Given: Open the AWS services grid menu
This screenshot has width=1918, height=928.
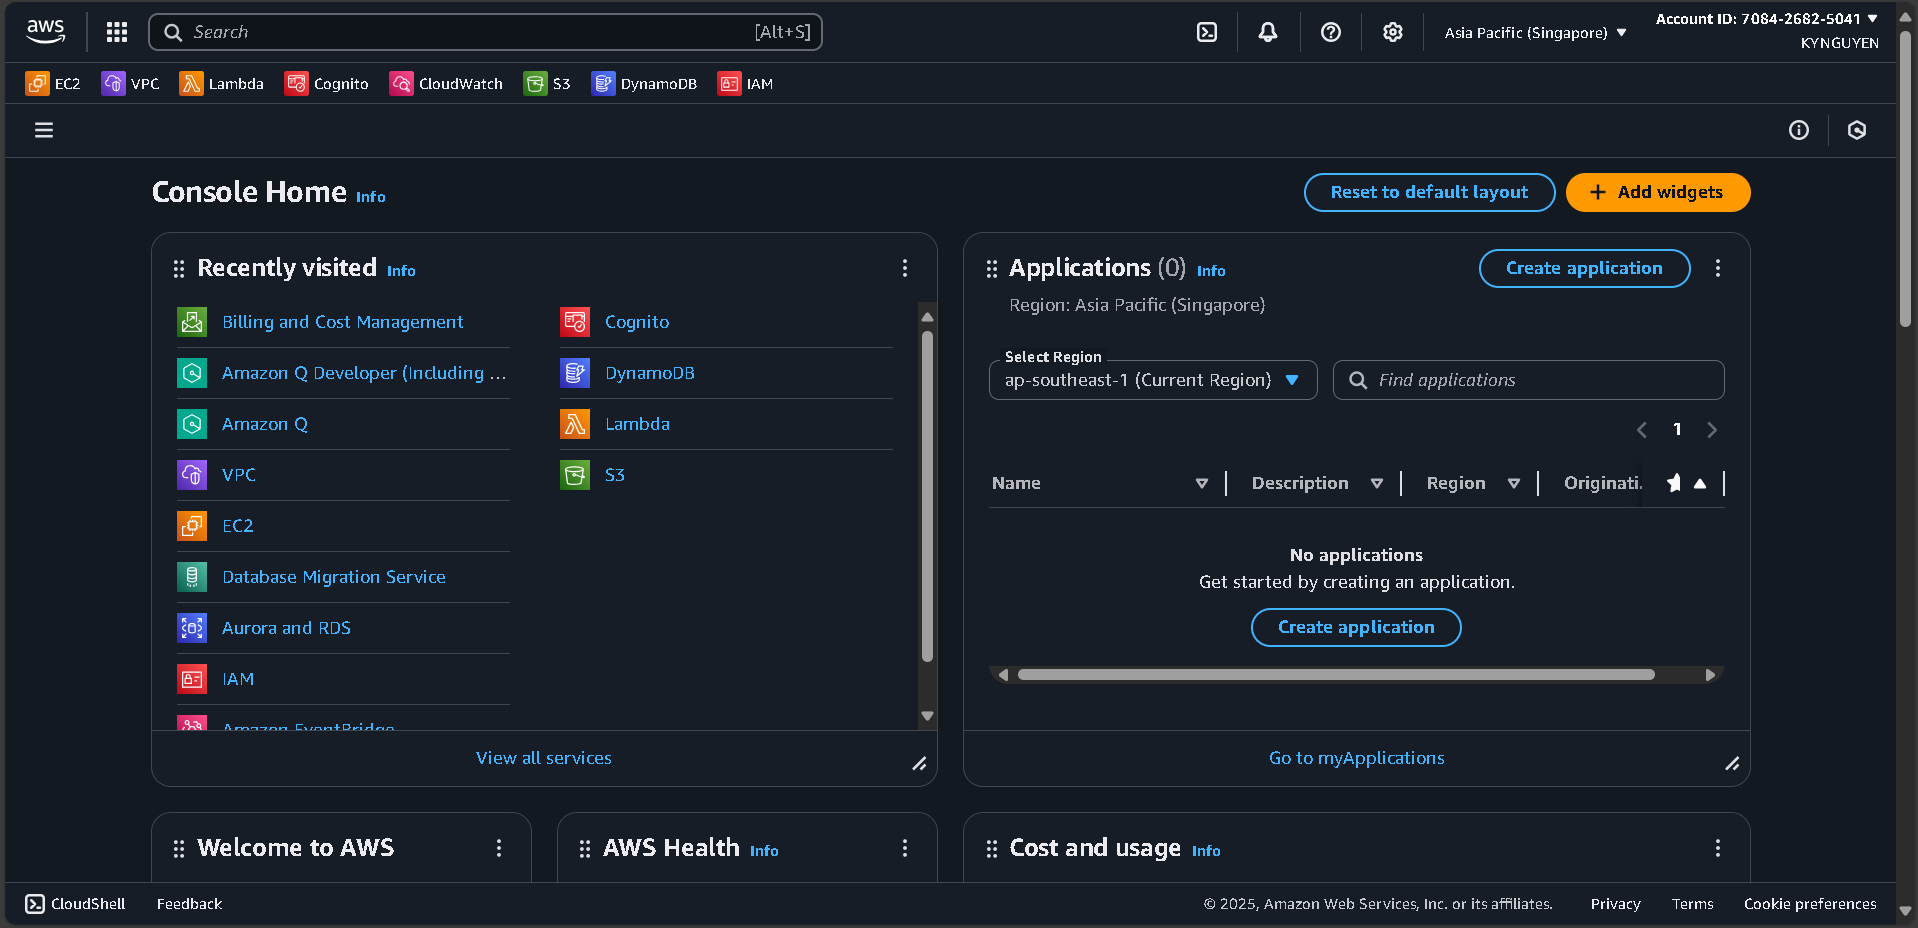Looking at the screenshot, I should point(116,31).
